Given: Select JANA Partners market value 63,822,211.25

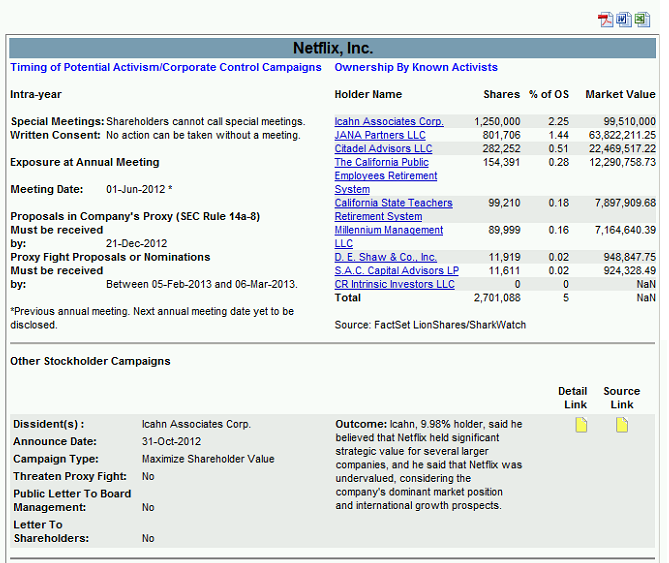Looking at the screenshot, I should coord(622,135).
